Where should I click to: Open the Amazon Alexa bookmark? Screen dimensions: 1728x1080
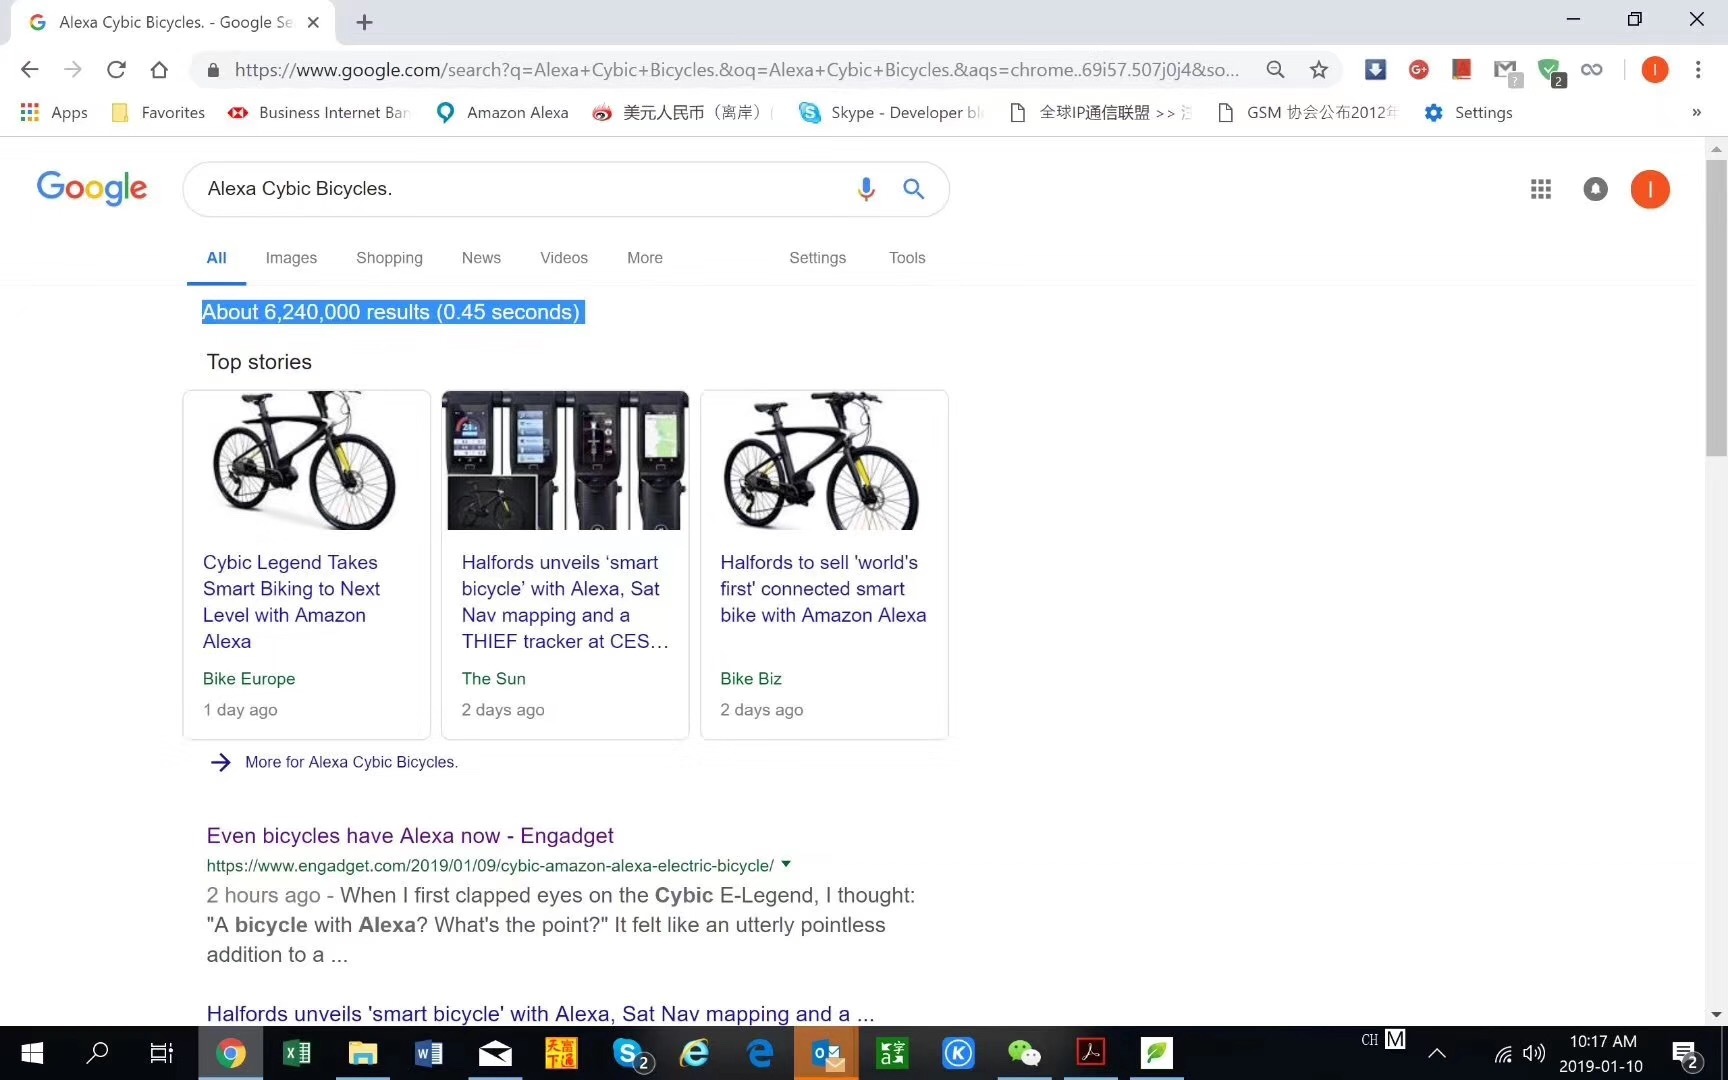point(503,112)
